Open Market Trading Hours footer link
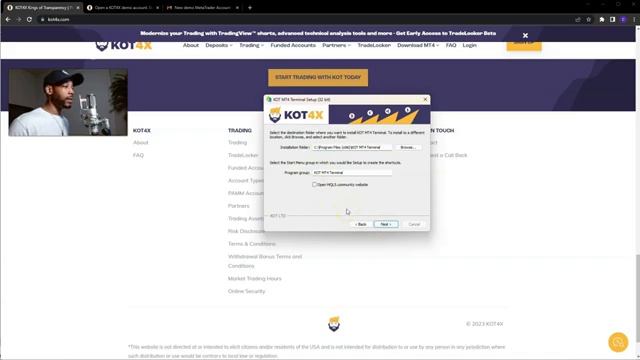The image size is (640, 360). [x=255, y=278]
